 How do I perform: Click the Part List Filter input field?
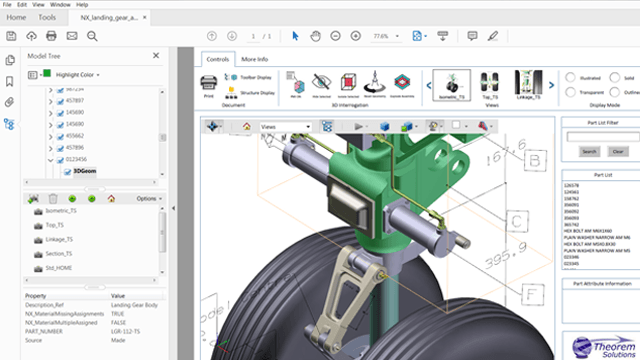(603, 137)
